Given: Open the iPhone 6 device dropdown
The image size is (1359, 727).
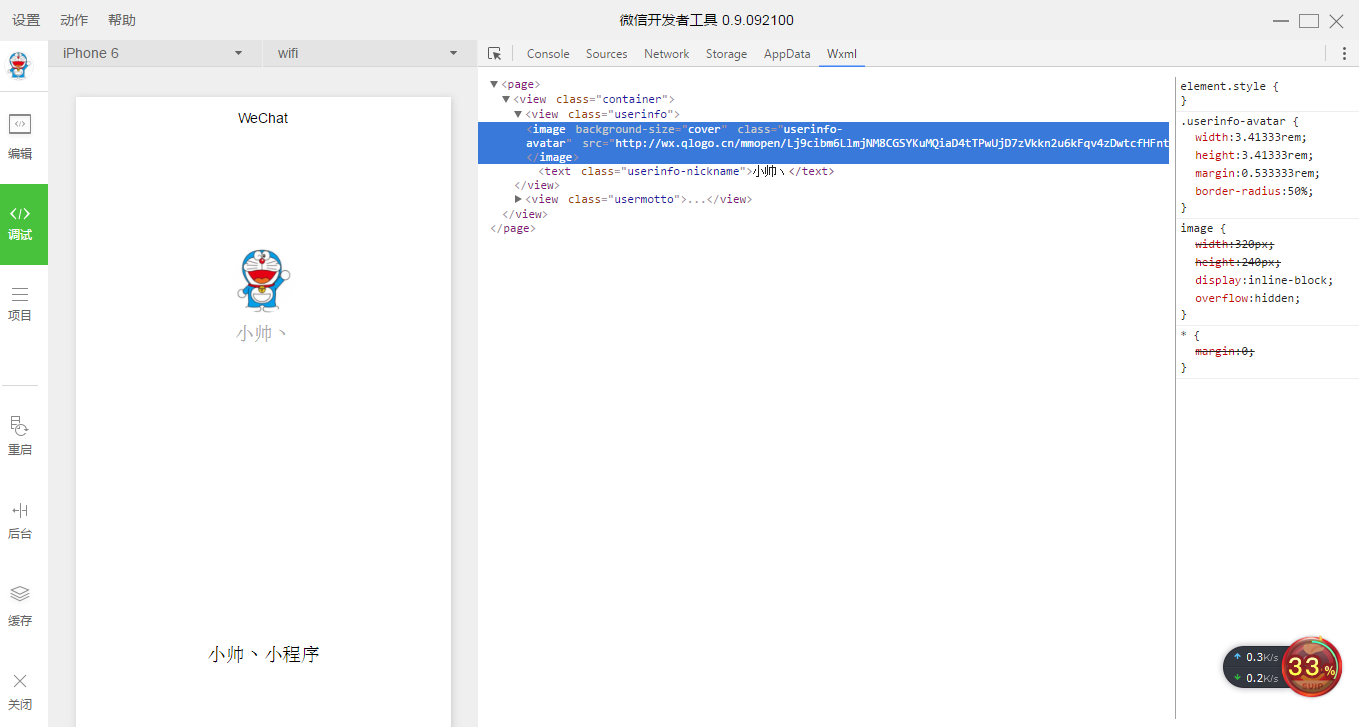Looking at the screenshot, I should tap(153, 53).
